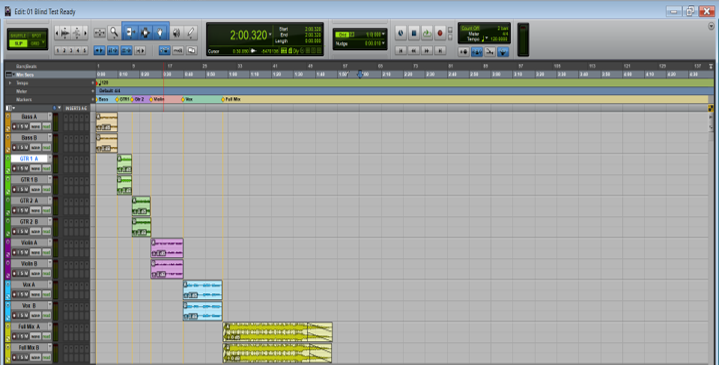This screenshot has height=365, width=719.
Task: Select zoom preset 1
Action: pos(58,50)
